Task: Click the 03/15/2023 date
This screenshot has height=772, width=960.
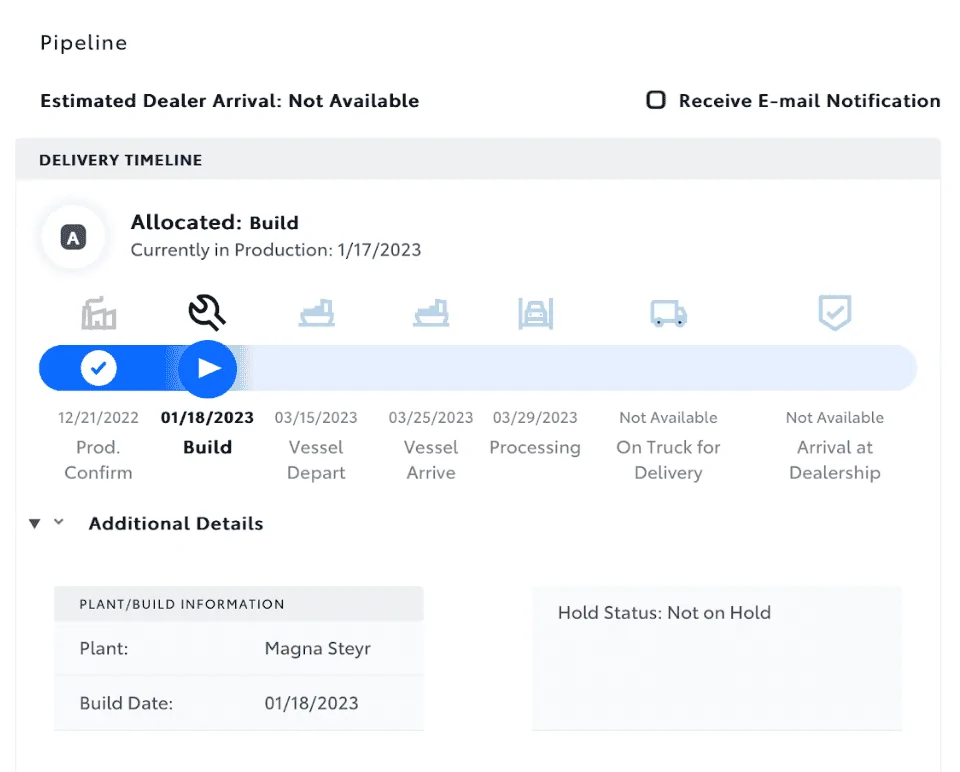Action: (316, 418)
